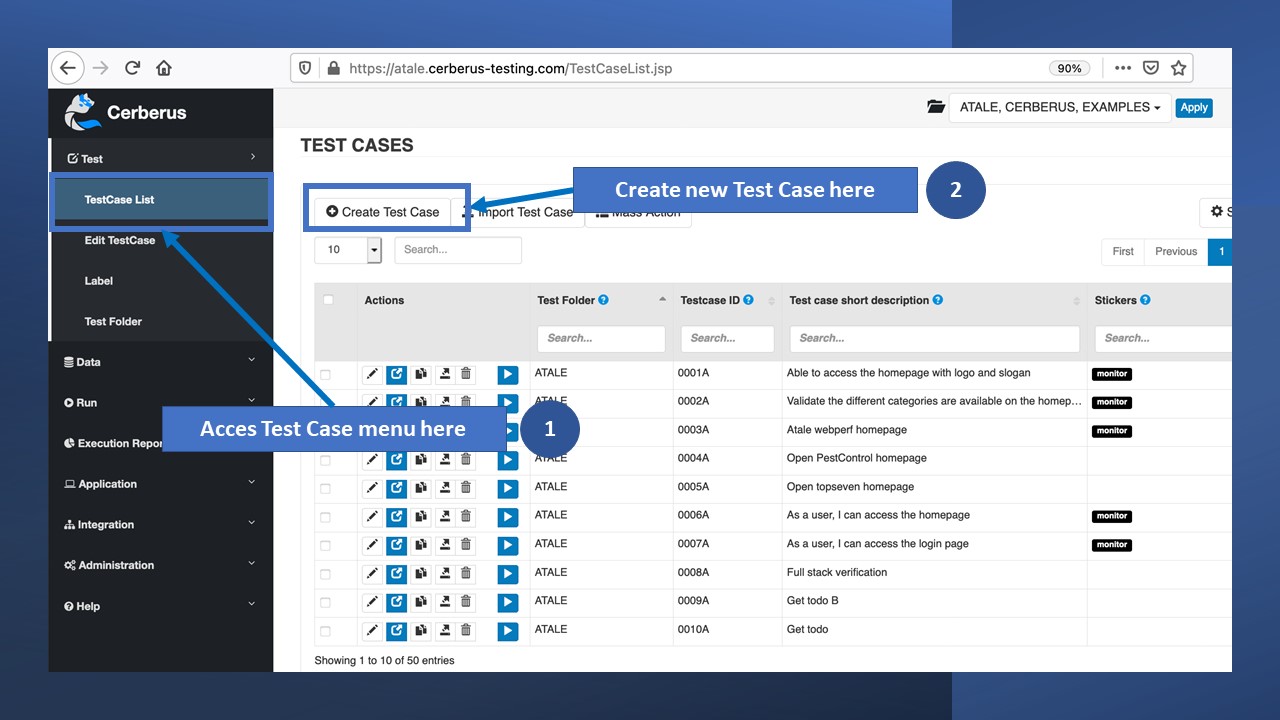The height and width of the screenshot is (720, 1280).
Task: Select the checkbox for testcase 0010A row
Action: [x=325, y=631]
